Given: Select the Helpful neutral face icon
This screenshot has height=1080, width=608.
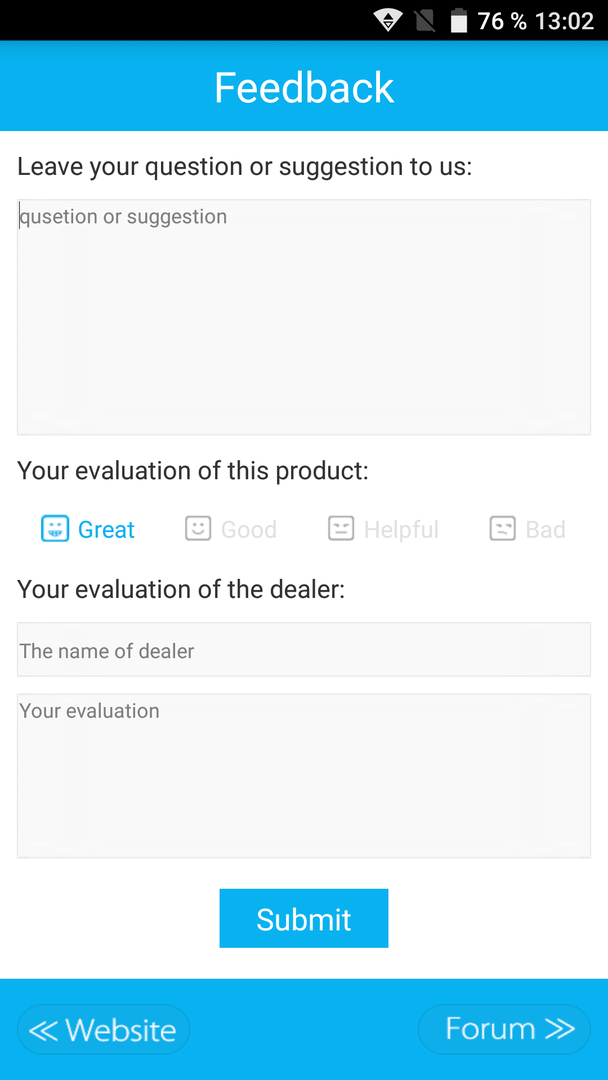Looking at the screenshot, I should point(341,529).
